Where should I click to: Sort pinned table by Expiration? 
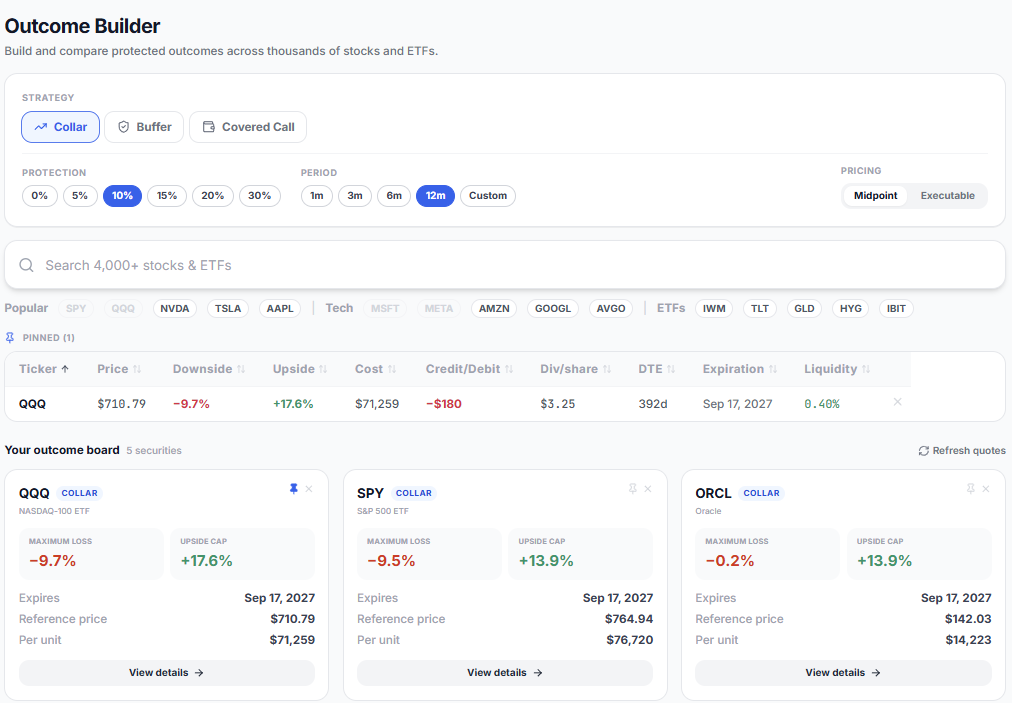pyautogui.click(x=740, y=369)
